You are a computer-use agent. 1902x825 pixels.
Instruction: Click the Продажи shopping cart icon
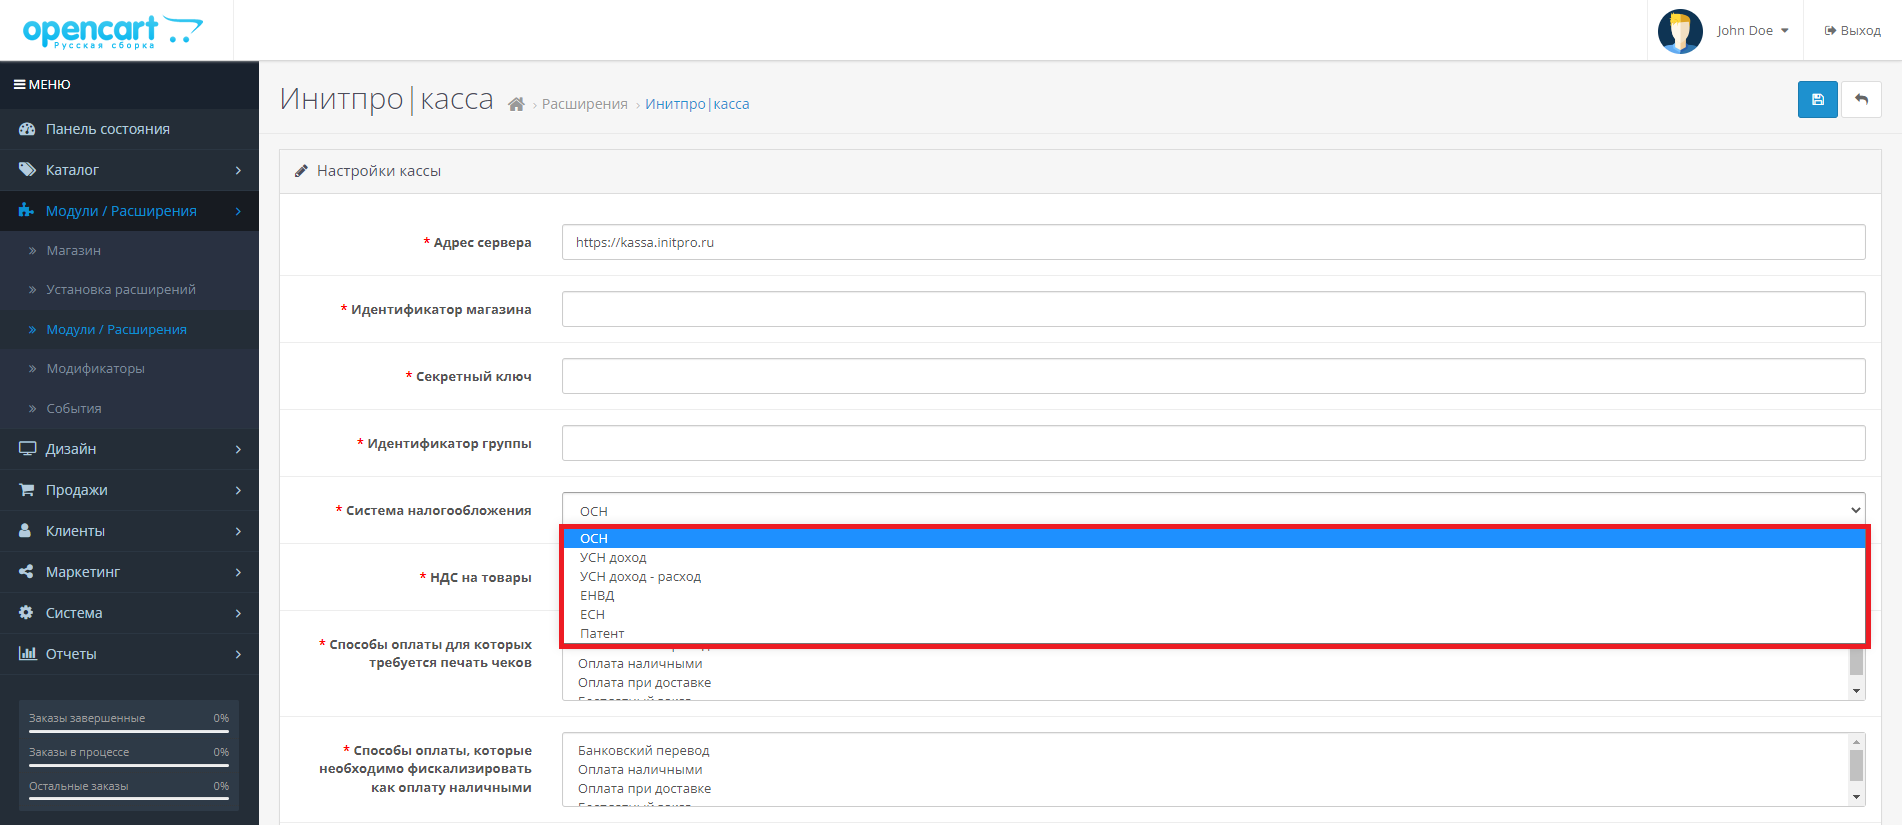[x=27, y=490]
